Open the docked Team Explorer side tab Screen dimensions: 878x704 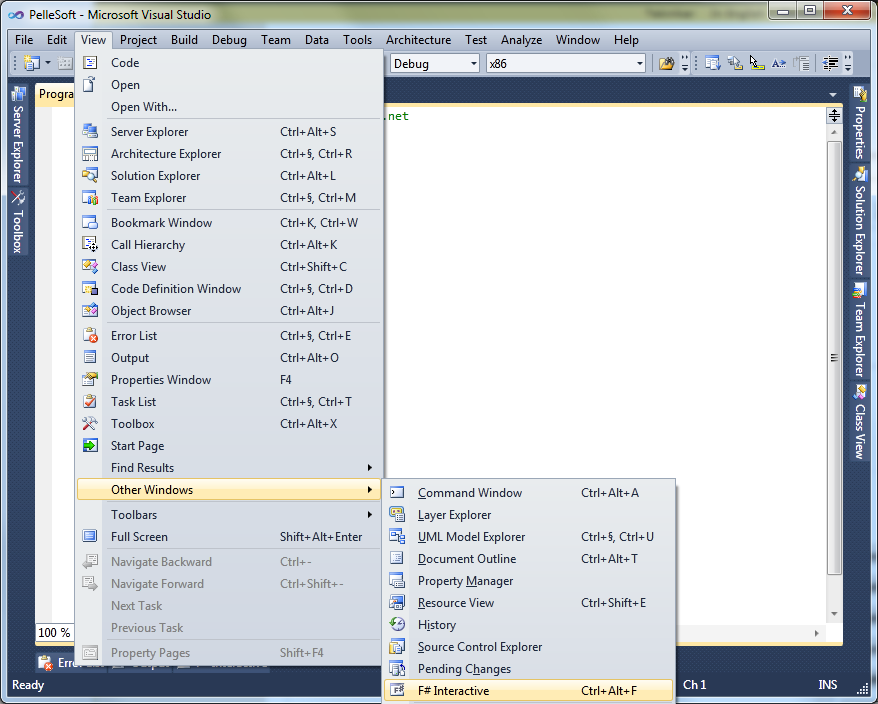(x=860, y=330)
